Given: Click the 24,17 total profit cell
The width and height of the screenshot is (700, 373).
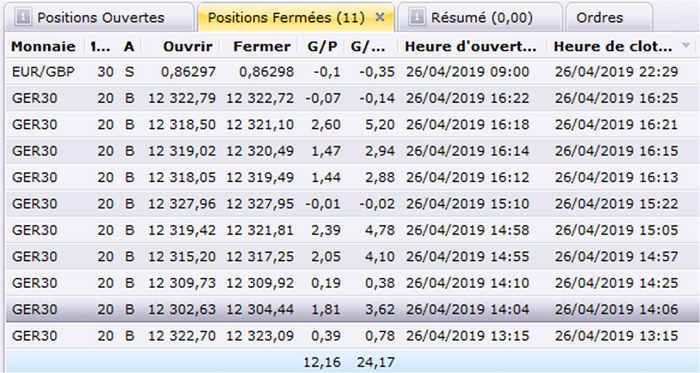Looking at the screenshot, I should [x=375, y=362].
